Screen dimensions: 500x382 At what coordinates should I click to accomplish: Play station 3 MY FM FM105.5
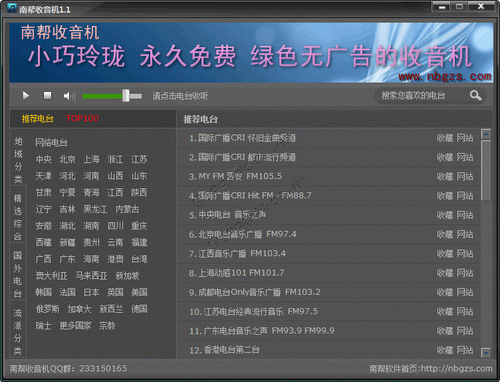(235, 176)
